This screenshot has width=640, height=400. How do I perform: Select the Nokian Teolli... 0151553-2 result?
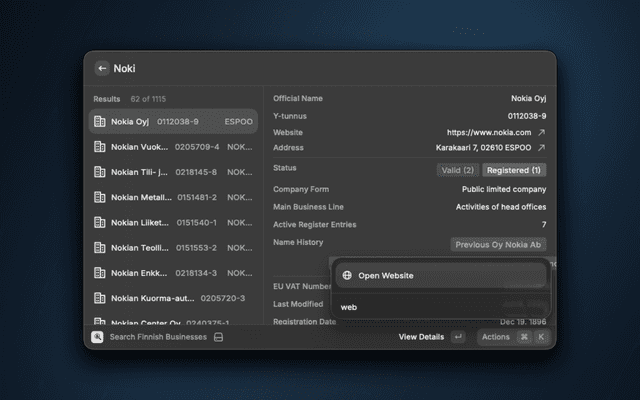click(173, 248)
